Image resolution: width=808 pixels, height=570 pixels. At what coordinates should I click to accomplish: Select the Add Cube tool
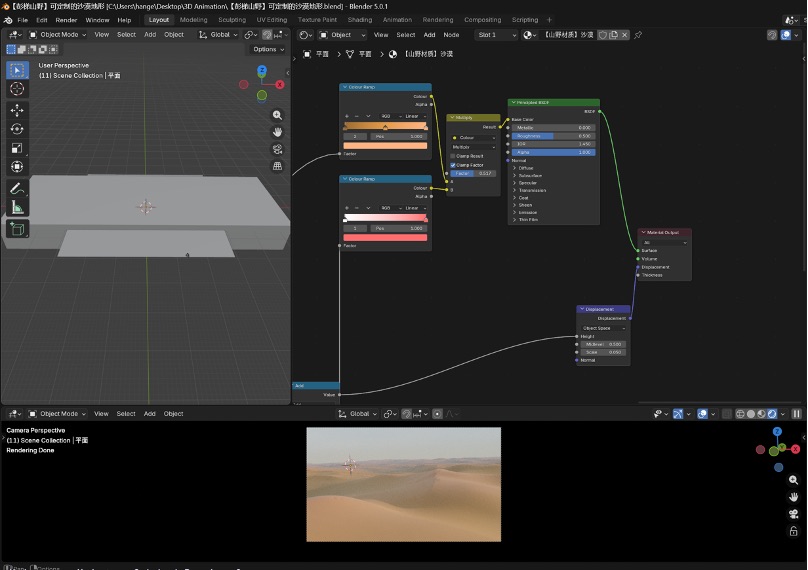(17, 228)
